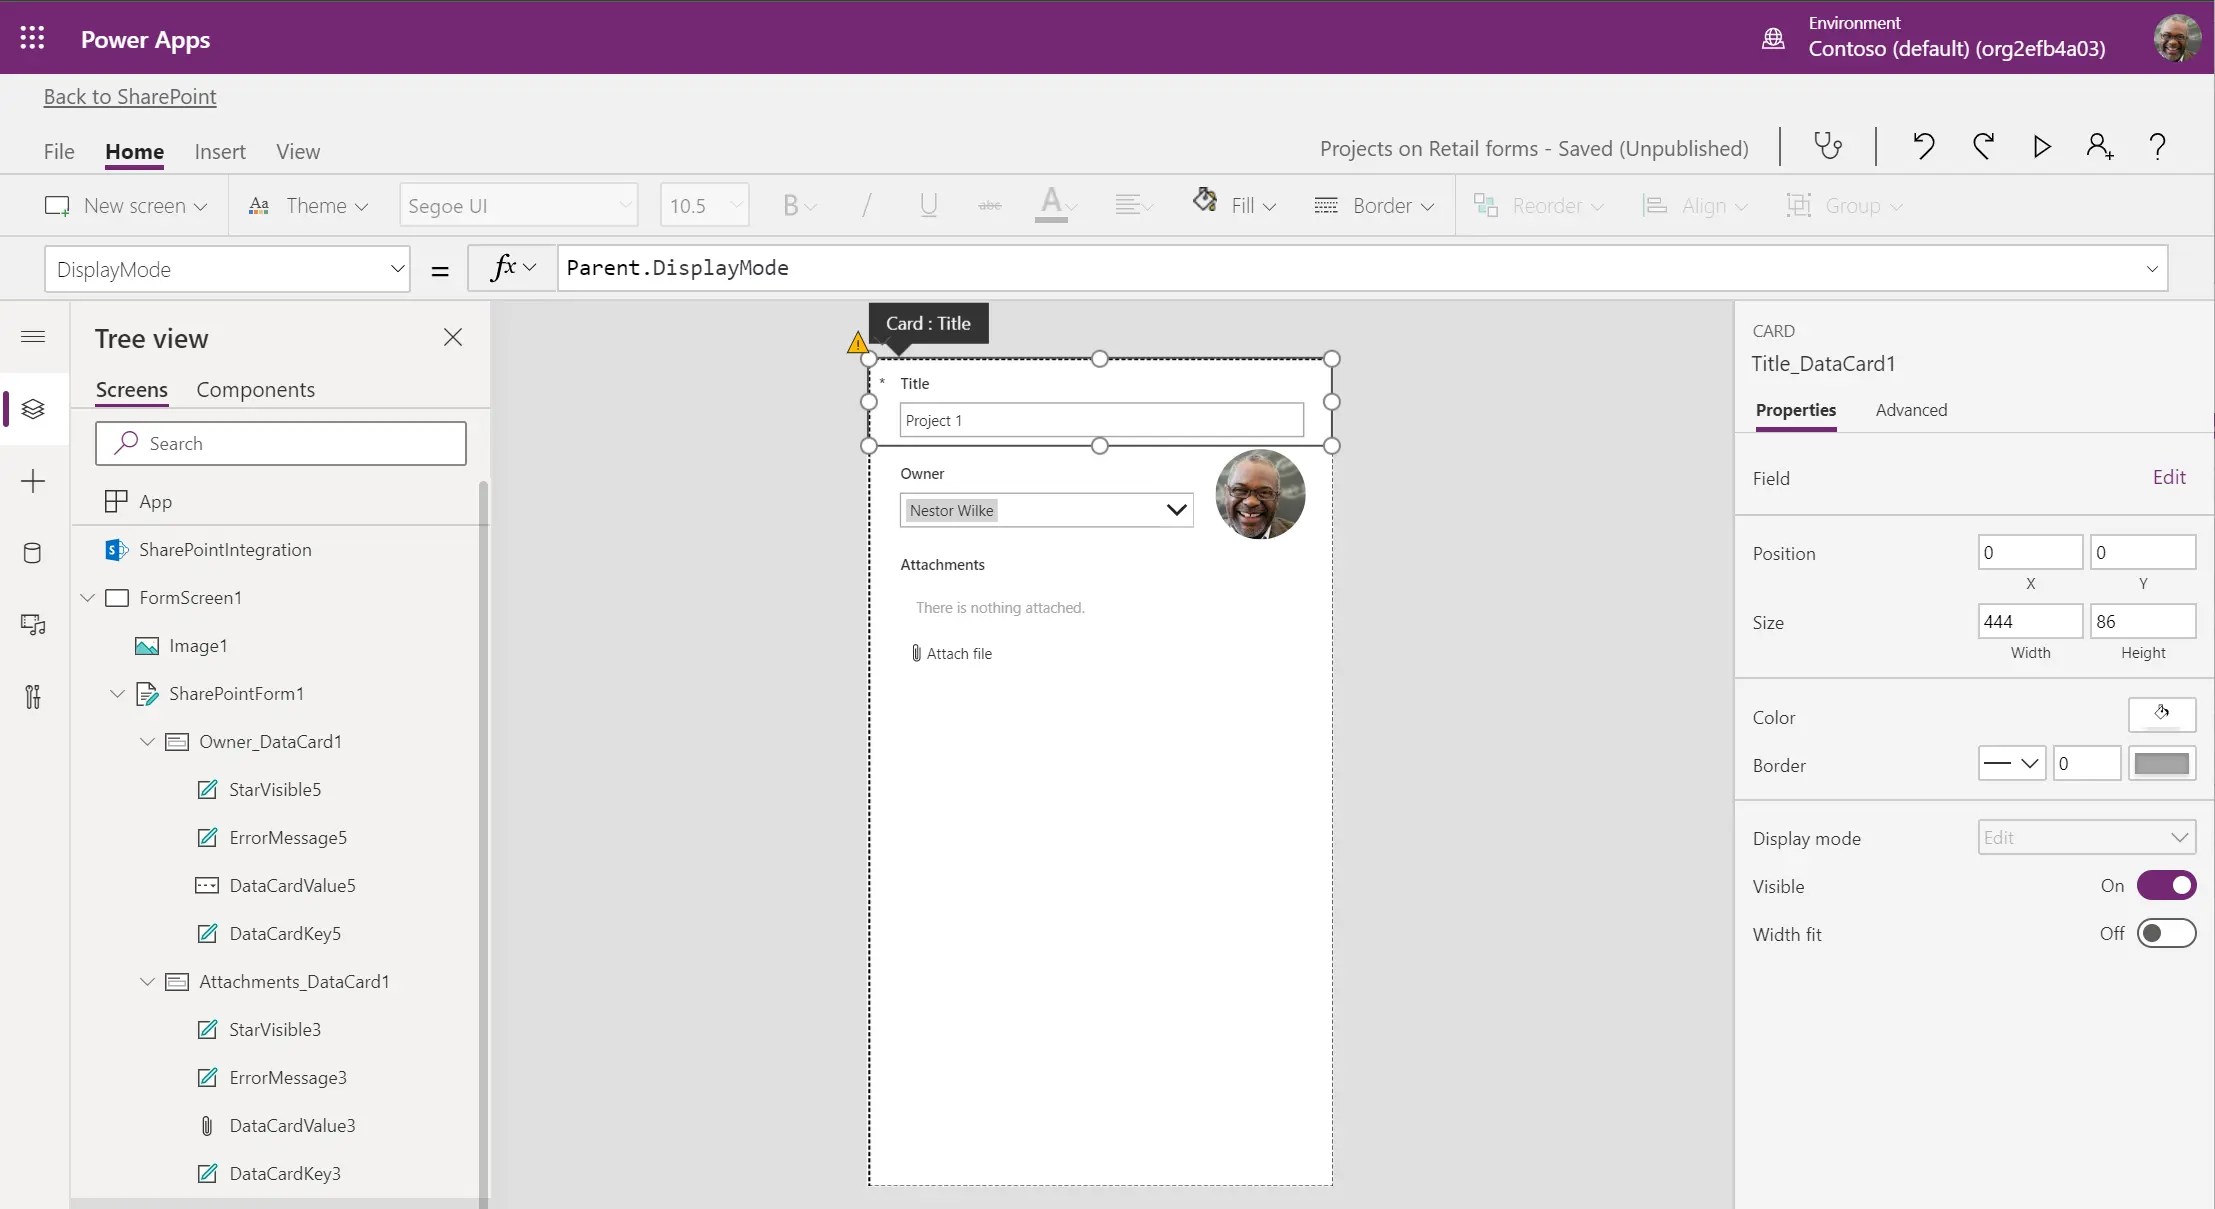
Task: Collapse the SharePointForm1 tree node
Action: click(x=117, y=694)
